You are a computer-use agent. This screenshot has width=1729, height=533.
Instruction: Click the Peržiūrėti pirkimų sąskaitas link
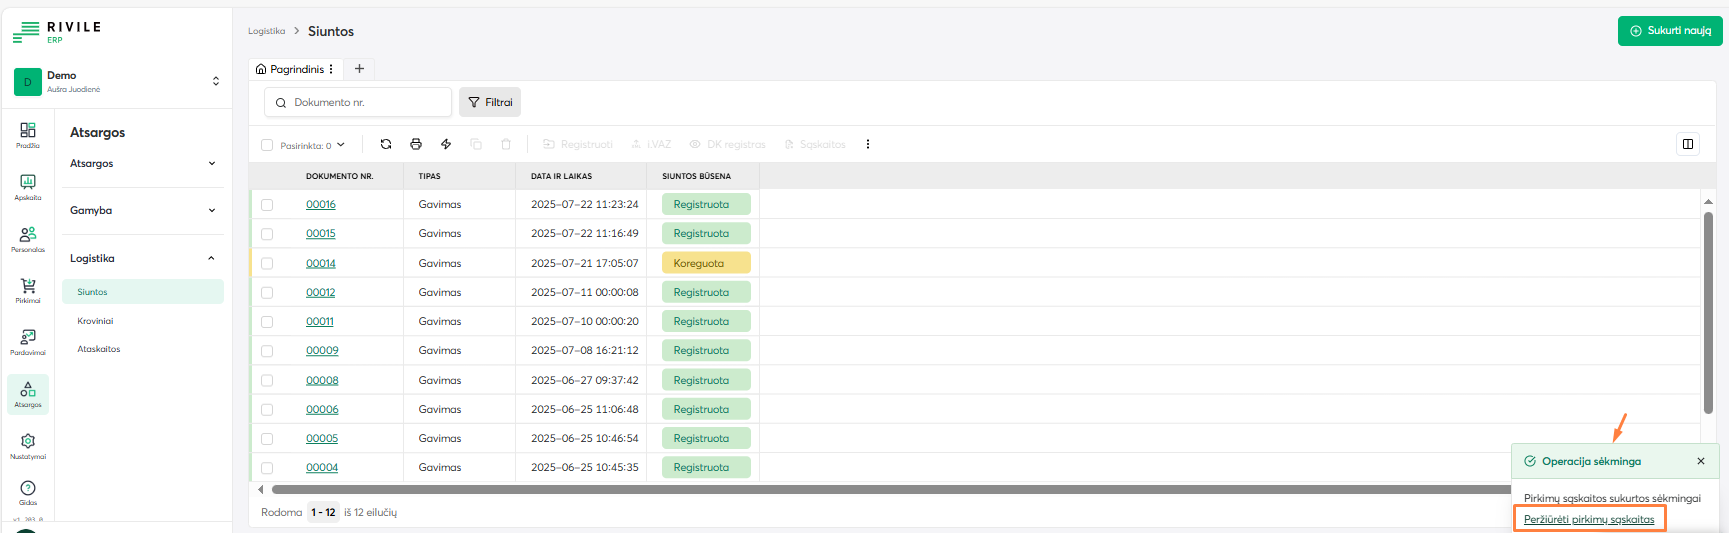pyautogui.click(x=1589, y=519)
